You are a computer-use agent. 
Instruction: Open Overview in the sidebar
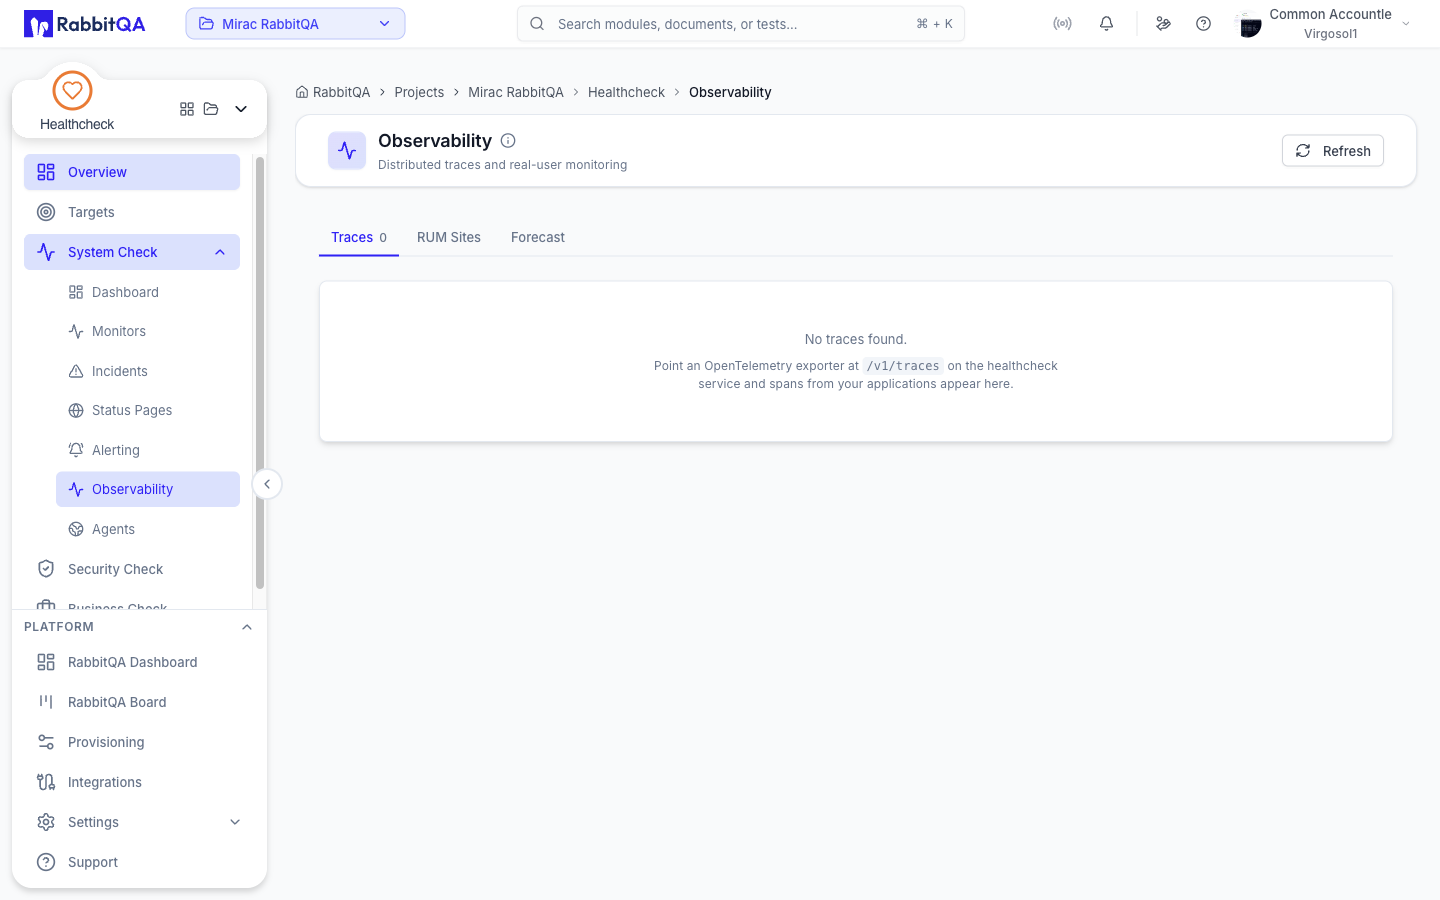pos(132,172)
